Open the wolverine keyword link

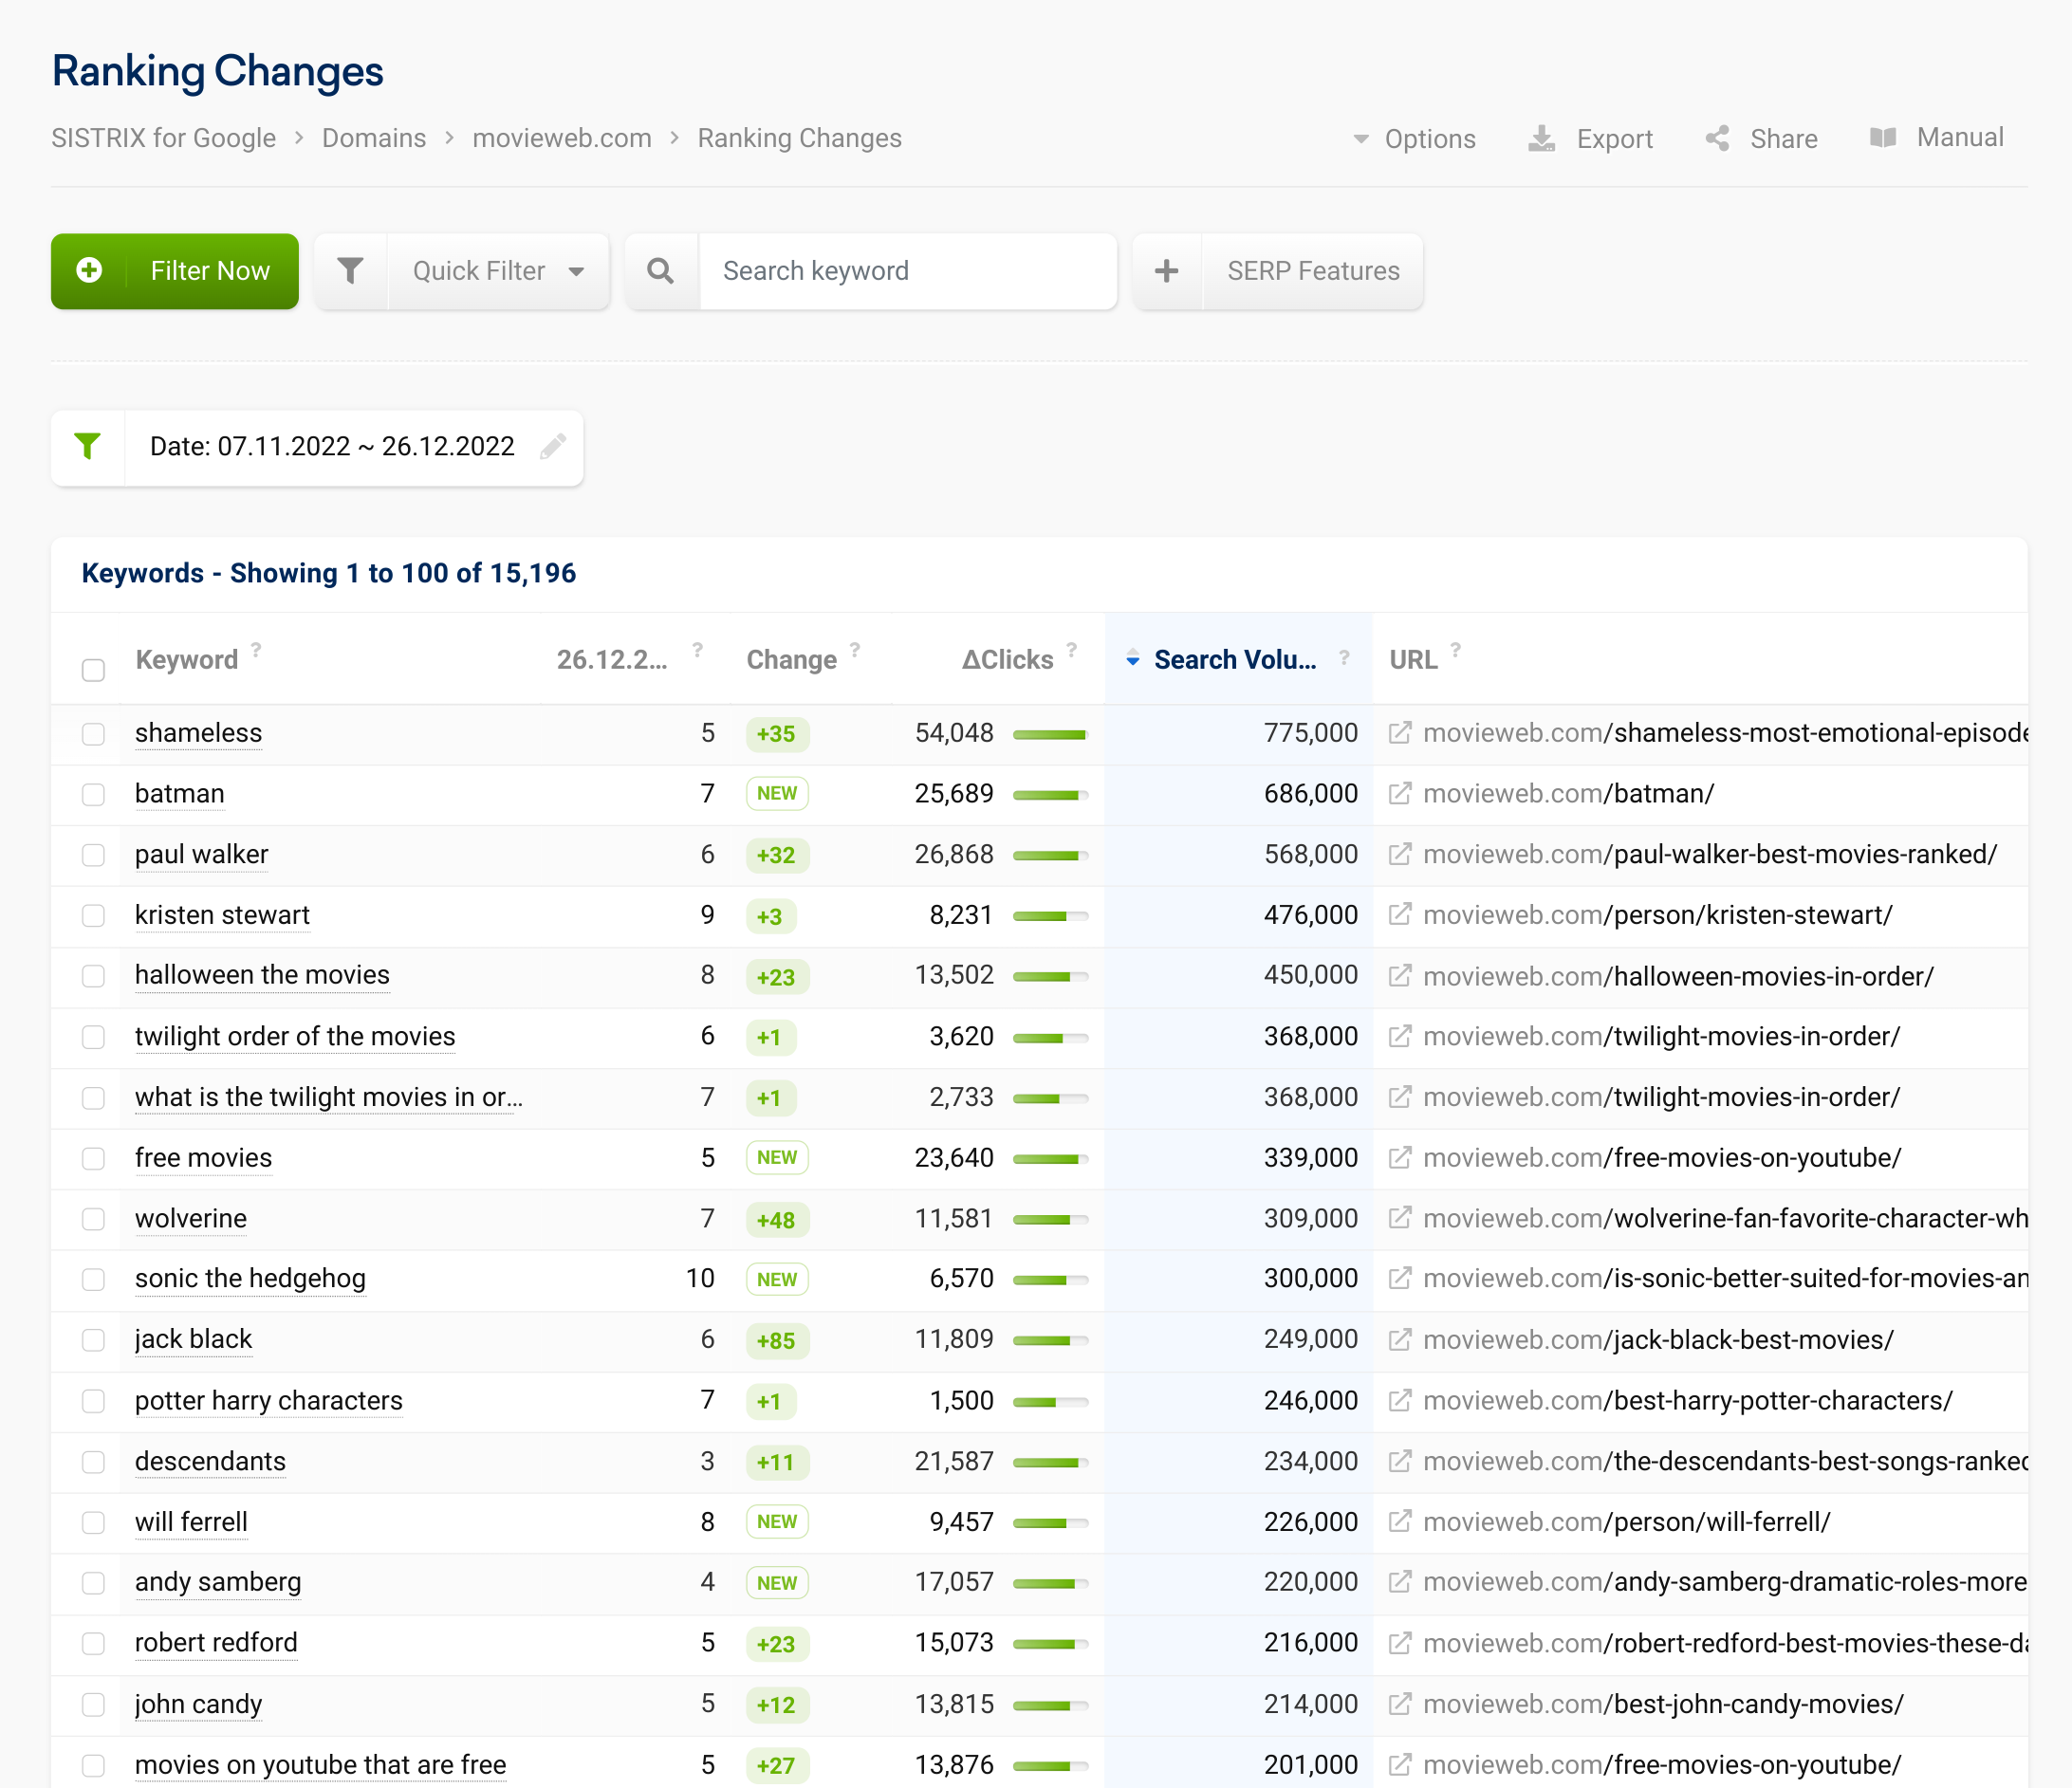191,1219
